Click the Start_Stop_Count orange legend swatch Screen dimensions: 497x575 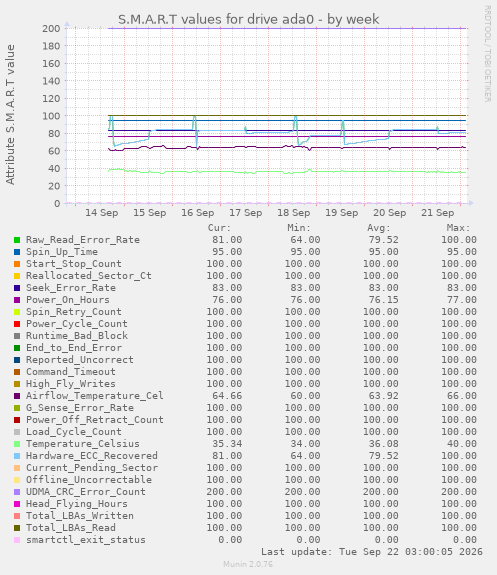click(x=17, y=264)
